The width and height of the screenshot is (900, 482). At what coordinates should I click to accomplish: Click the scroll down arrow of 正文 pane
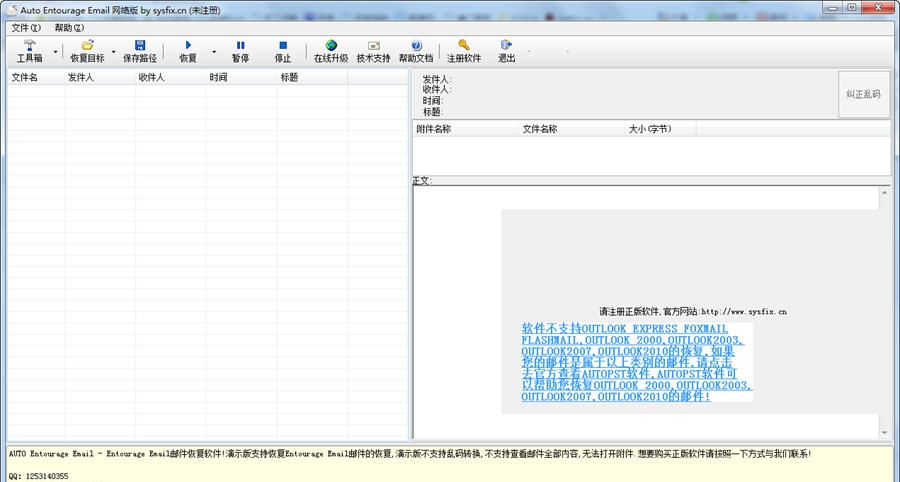pos(885,432)
